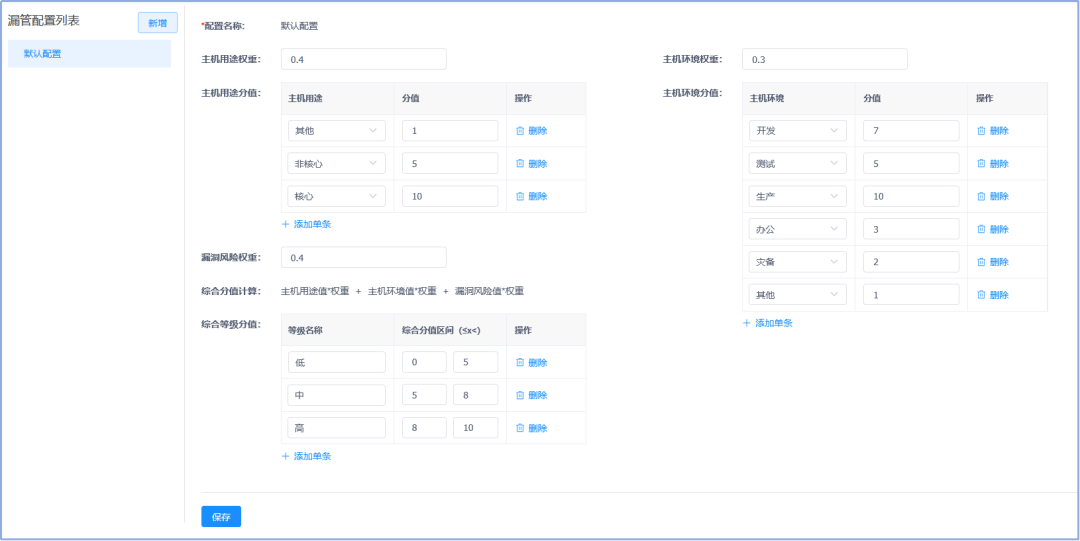Open the 测试 environment dropdown
This screenshot has width=1080, height=541.
pos(798,163)
